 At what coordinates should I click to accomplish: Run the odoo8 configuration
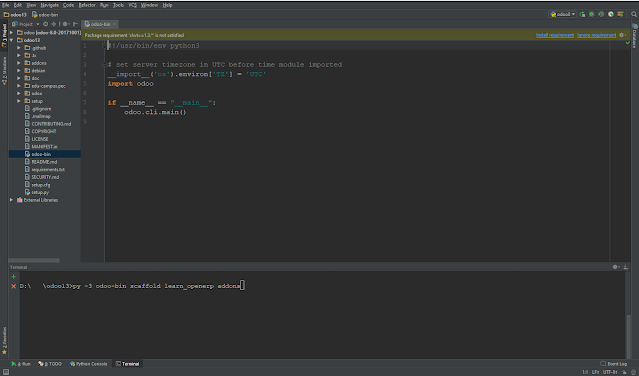pyautogui.click(x=582, y=14)
